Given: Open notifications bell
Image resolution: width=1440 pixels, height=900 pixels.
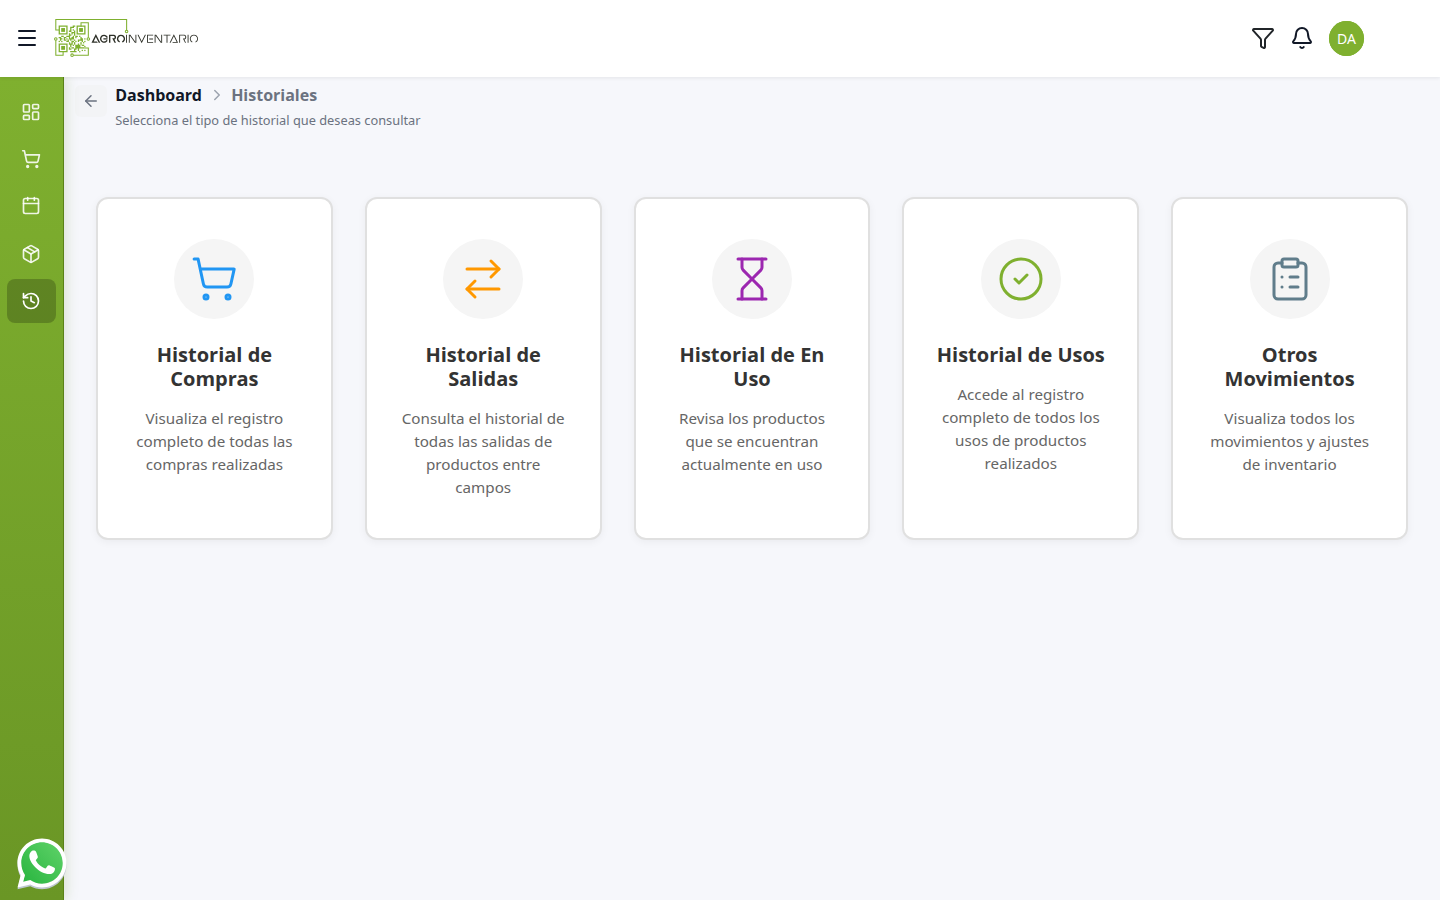Looking at the screenshot, I should (x=1302, y=38).
